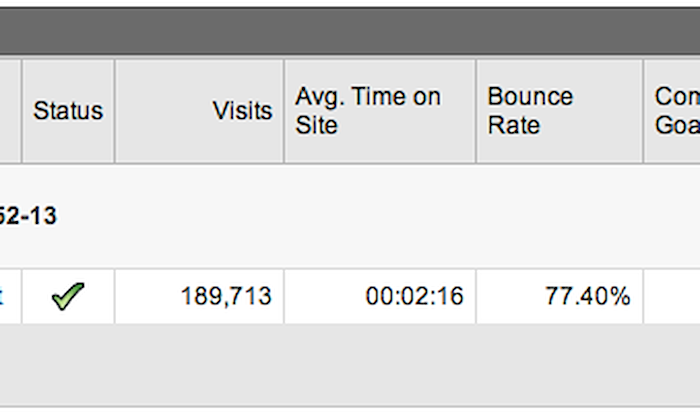Sort by the Visits column header

pyautogui.click(x=199, y=111)
